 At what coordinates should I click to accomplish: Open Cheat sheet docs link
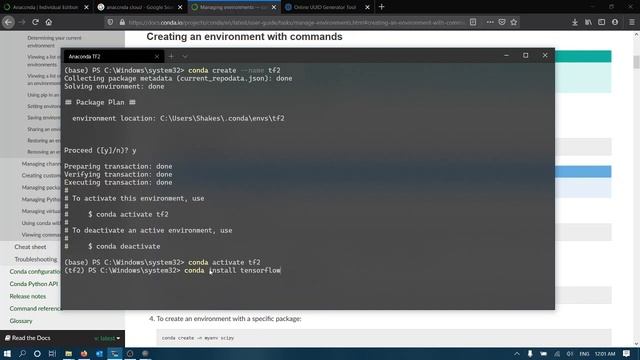[30, 247]
